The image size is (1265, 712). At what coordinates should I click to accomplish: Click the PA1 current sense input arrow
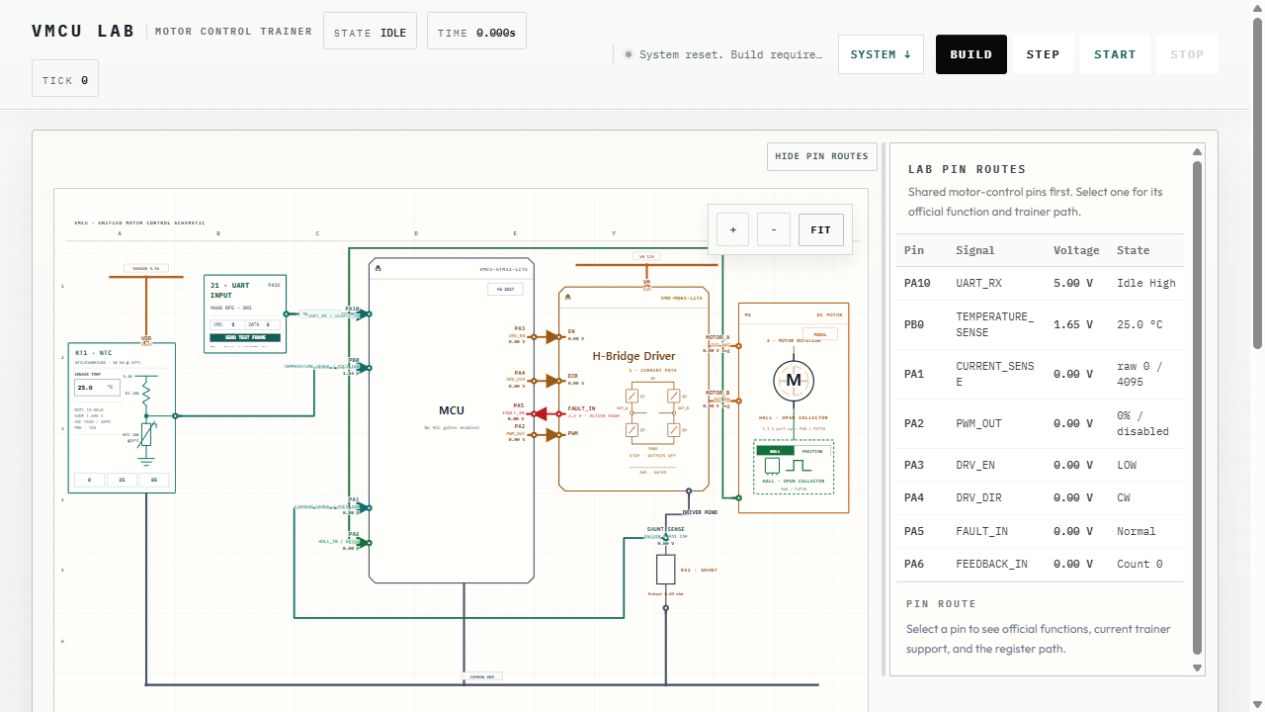(361, 507)
